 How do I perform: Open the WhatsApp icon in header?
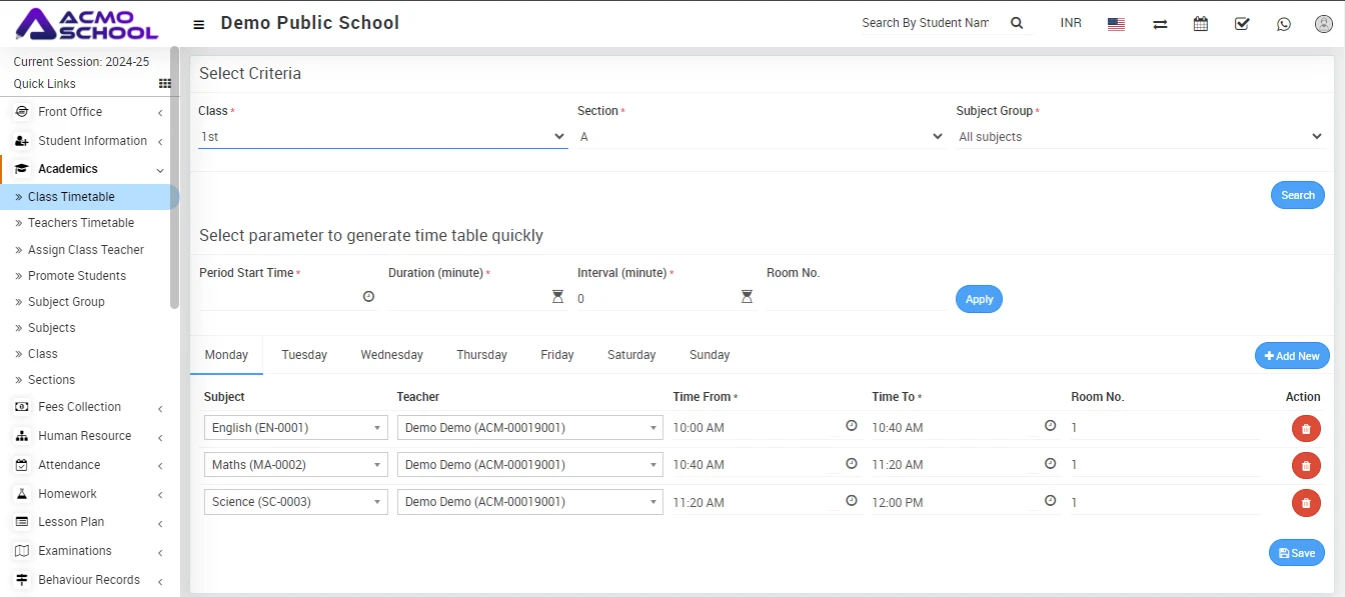[1283, 24]
